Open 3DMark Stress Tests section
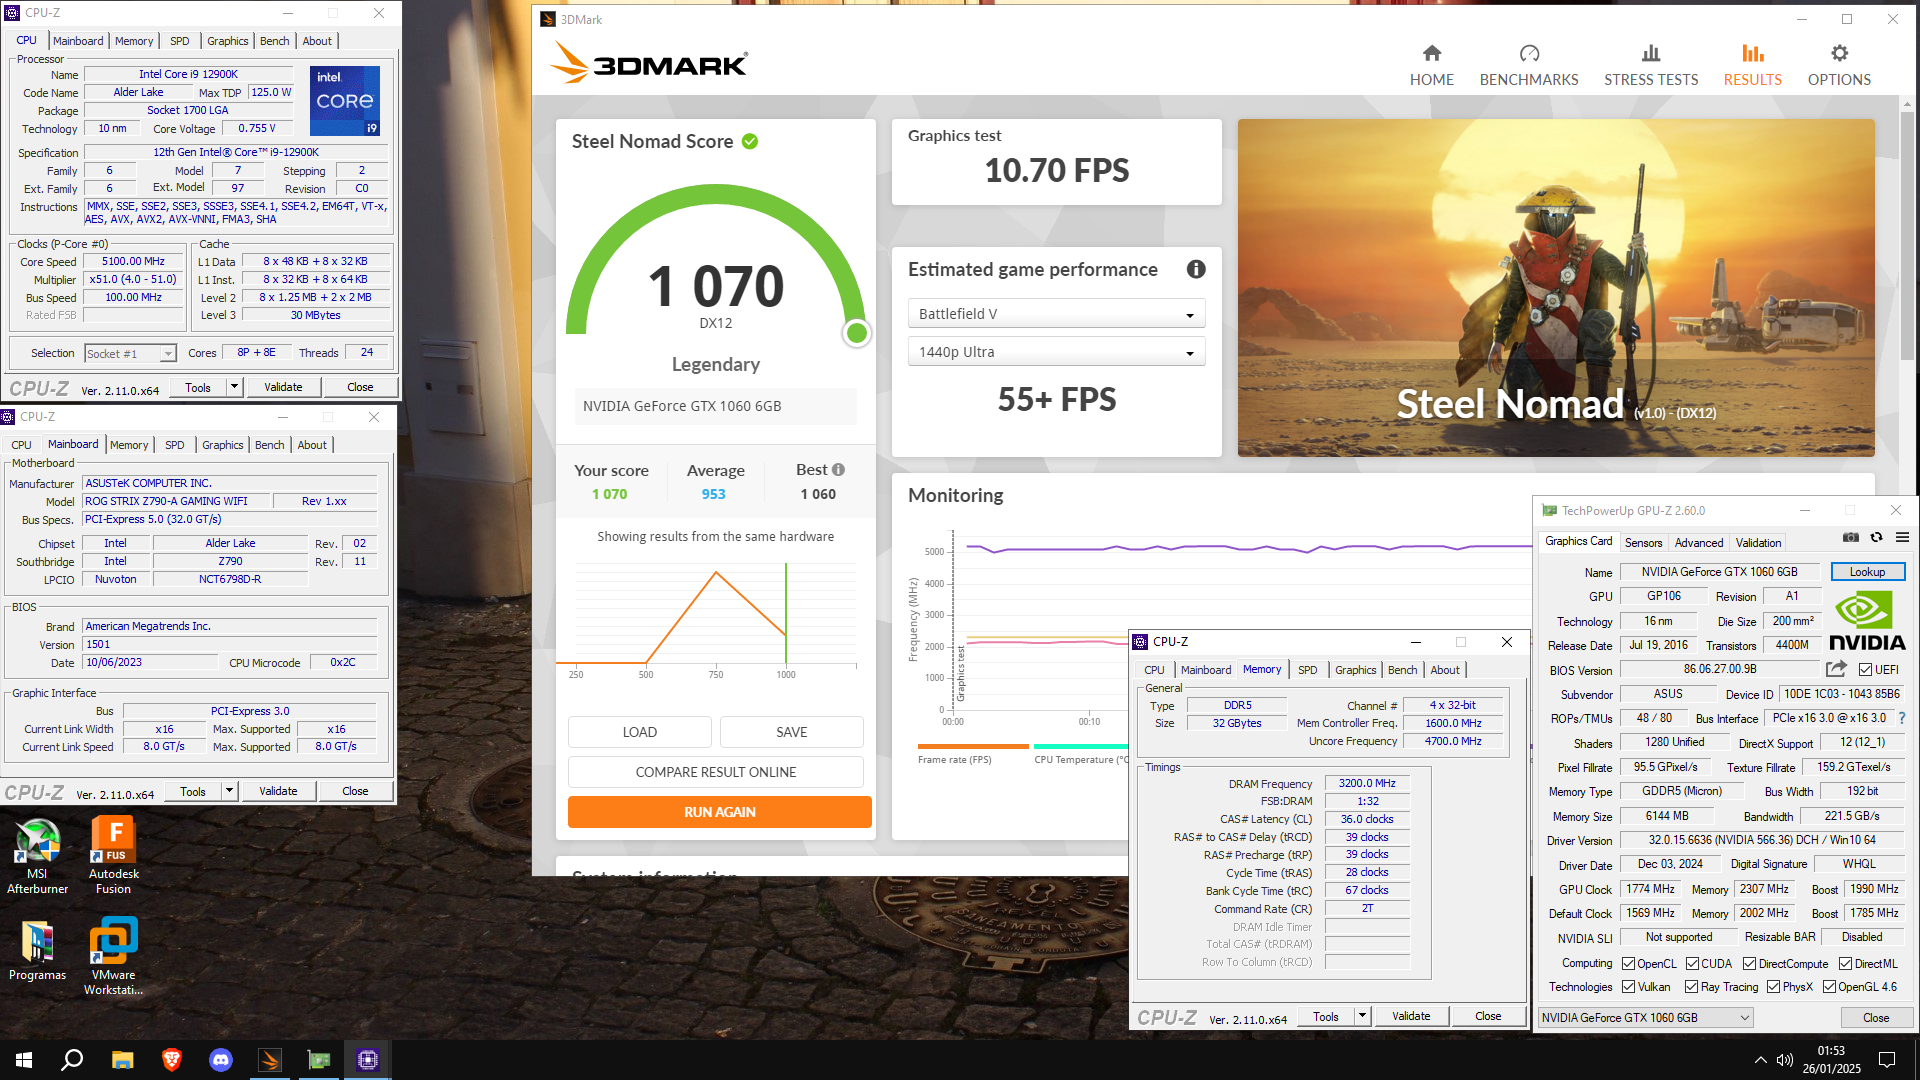The height and width of the screenshot is (1080, 1920). tap(1651, 65)
